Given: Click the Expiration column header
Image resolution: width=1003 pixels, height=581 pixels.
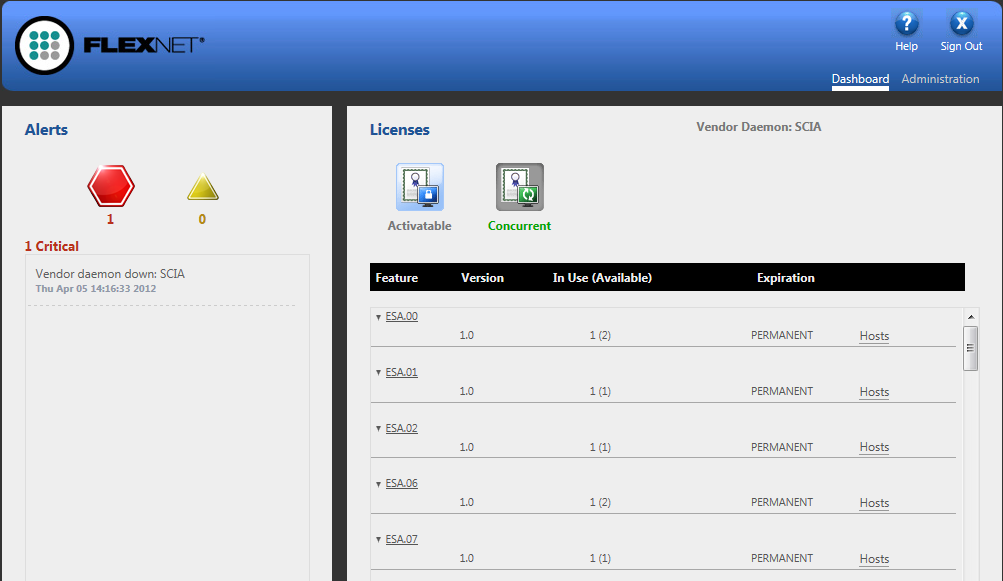Looking at the screenshot, I should pyautogui.click(x=786, y=278).
